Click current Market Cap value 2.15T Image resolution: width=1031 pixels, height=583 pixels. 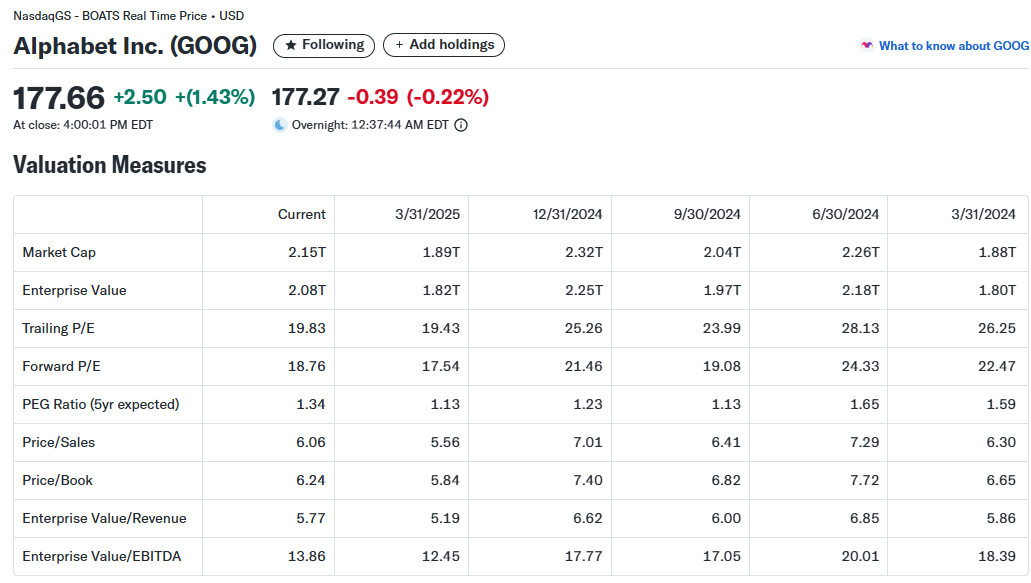pyautogui.click(x=306, y=252)
